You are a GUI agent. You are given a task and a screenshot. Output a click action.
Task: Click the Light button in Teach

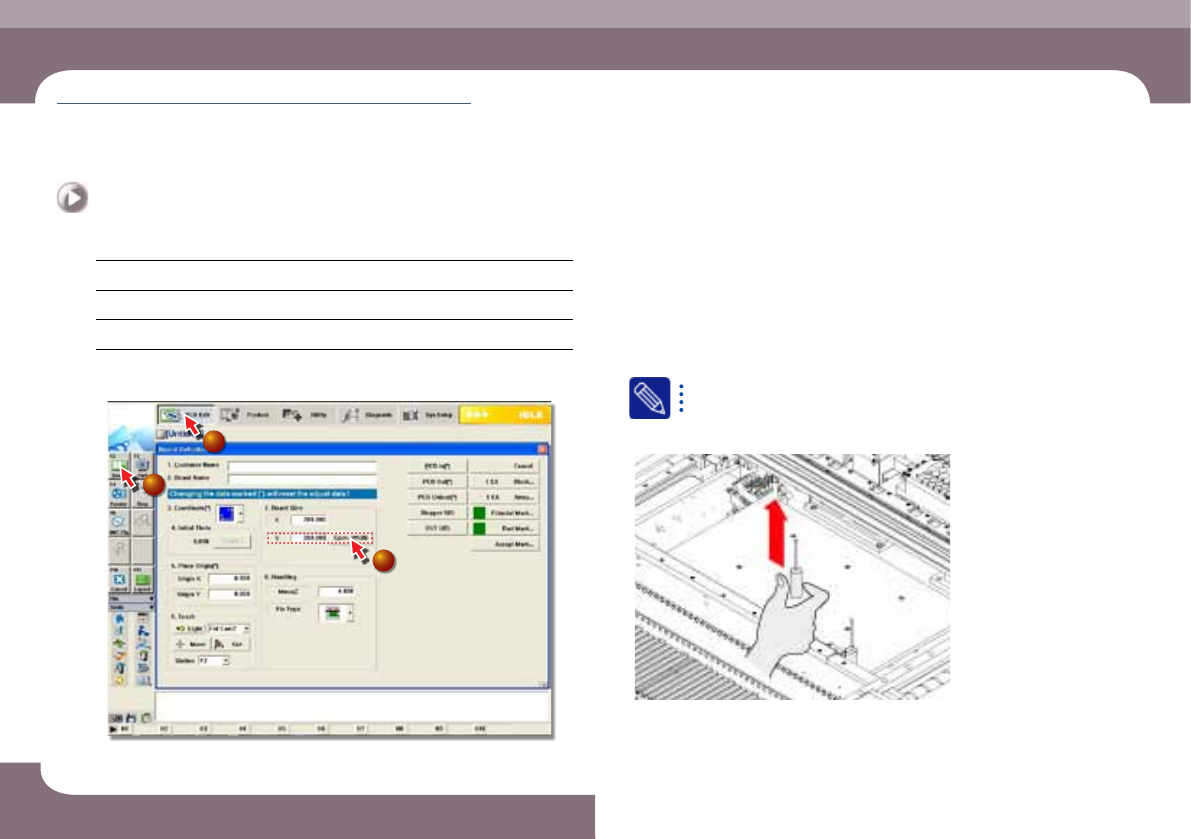point(189,629)
